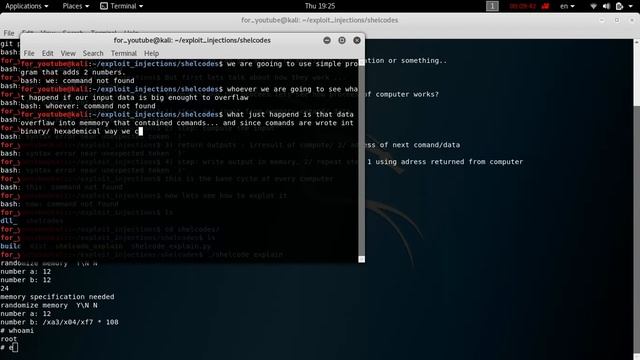
Task: Click the "# whoami" line in background terminal
Action: (17, 331)
